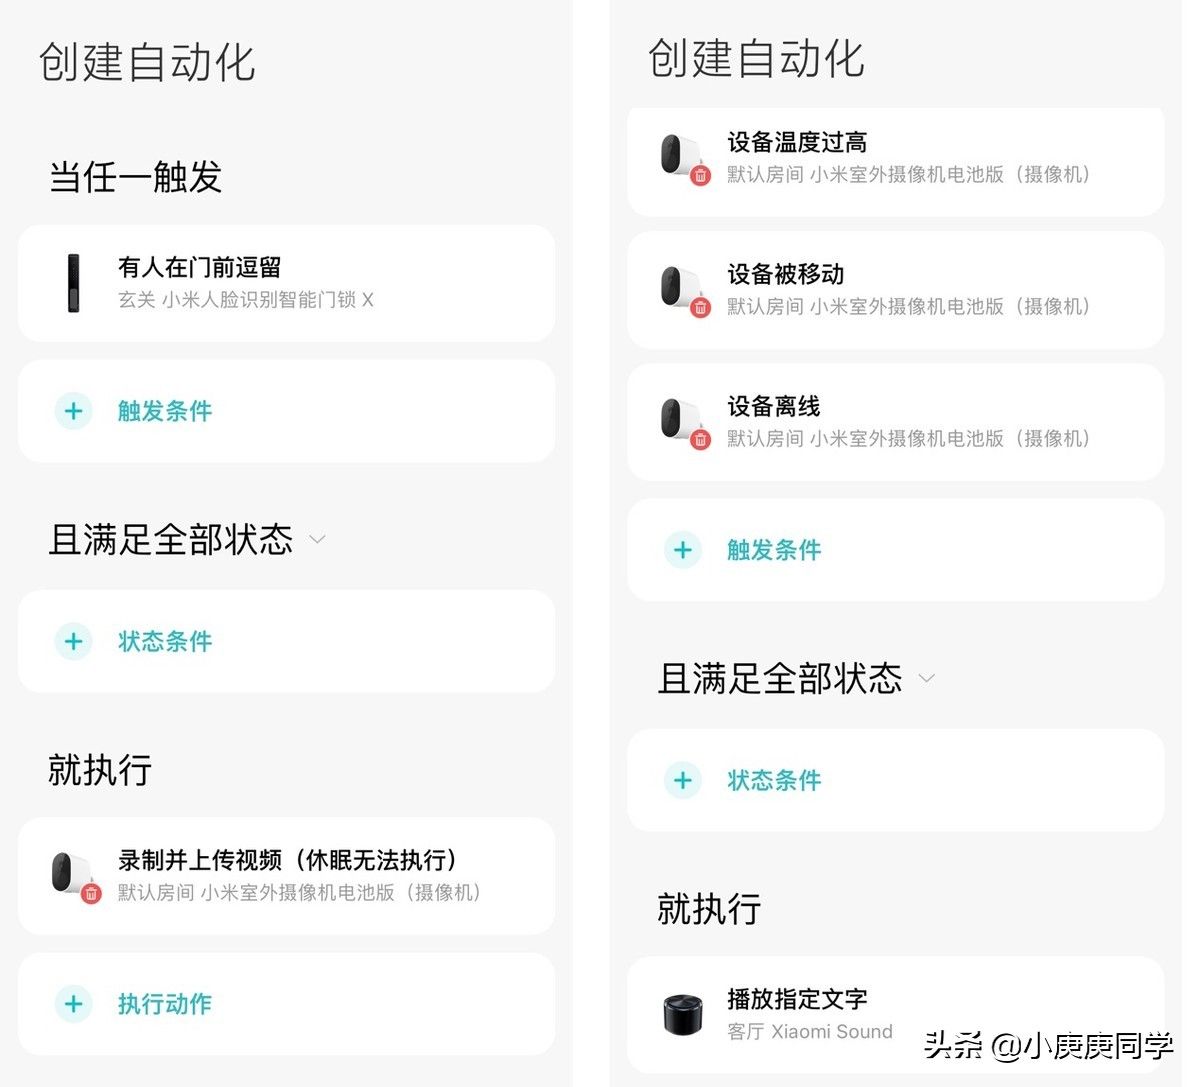
Task: Click the plus icon beside right 触发条件
Action: [x=683, y=550]
